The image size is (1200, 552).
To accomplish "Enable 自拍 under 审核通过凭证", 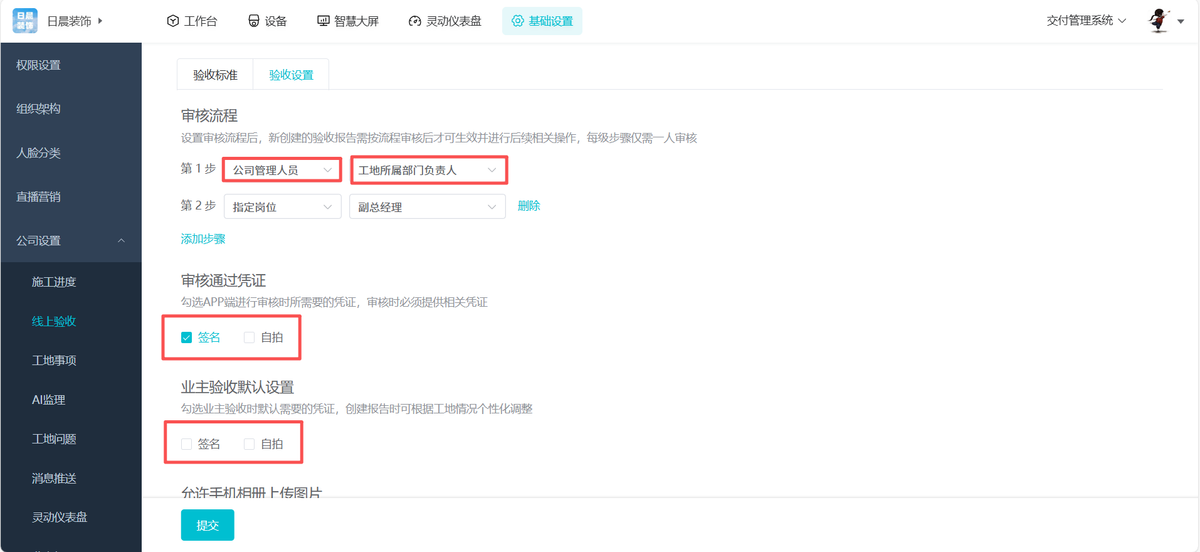I will (250, 338).
